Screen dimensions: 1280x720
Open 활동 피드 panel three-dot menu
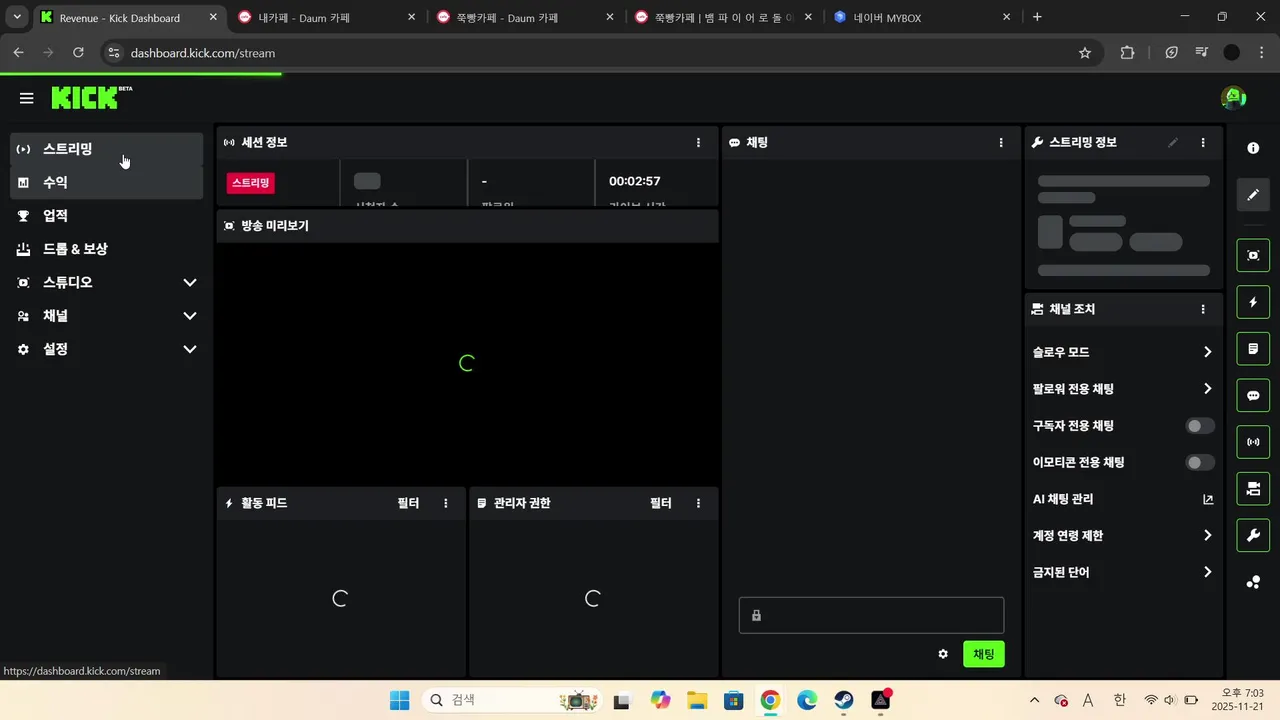point(446,503)
